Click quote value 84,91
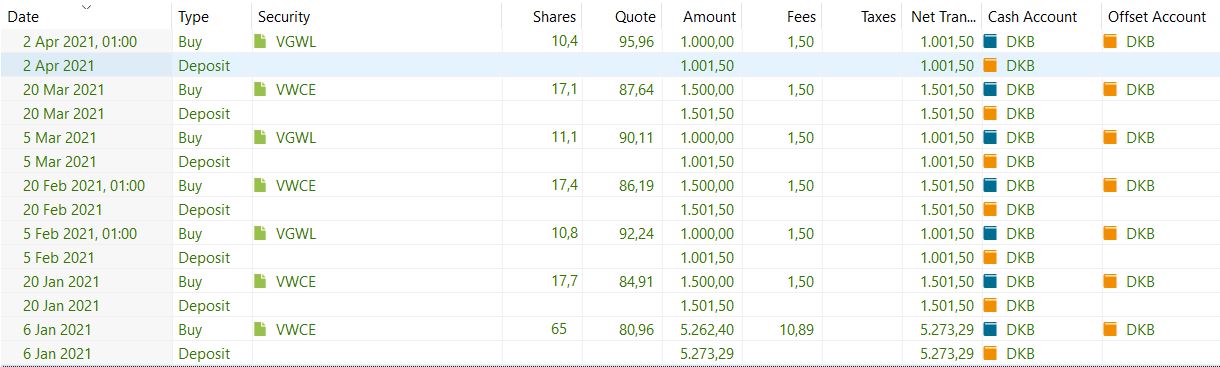 638,281
